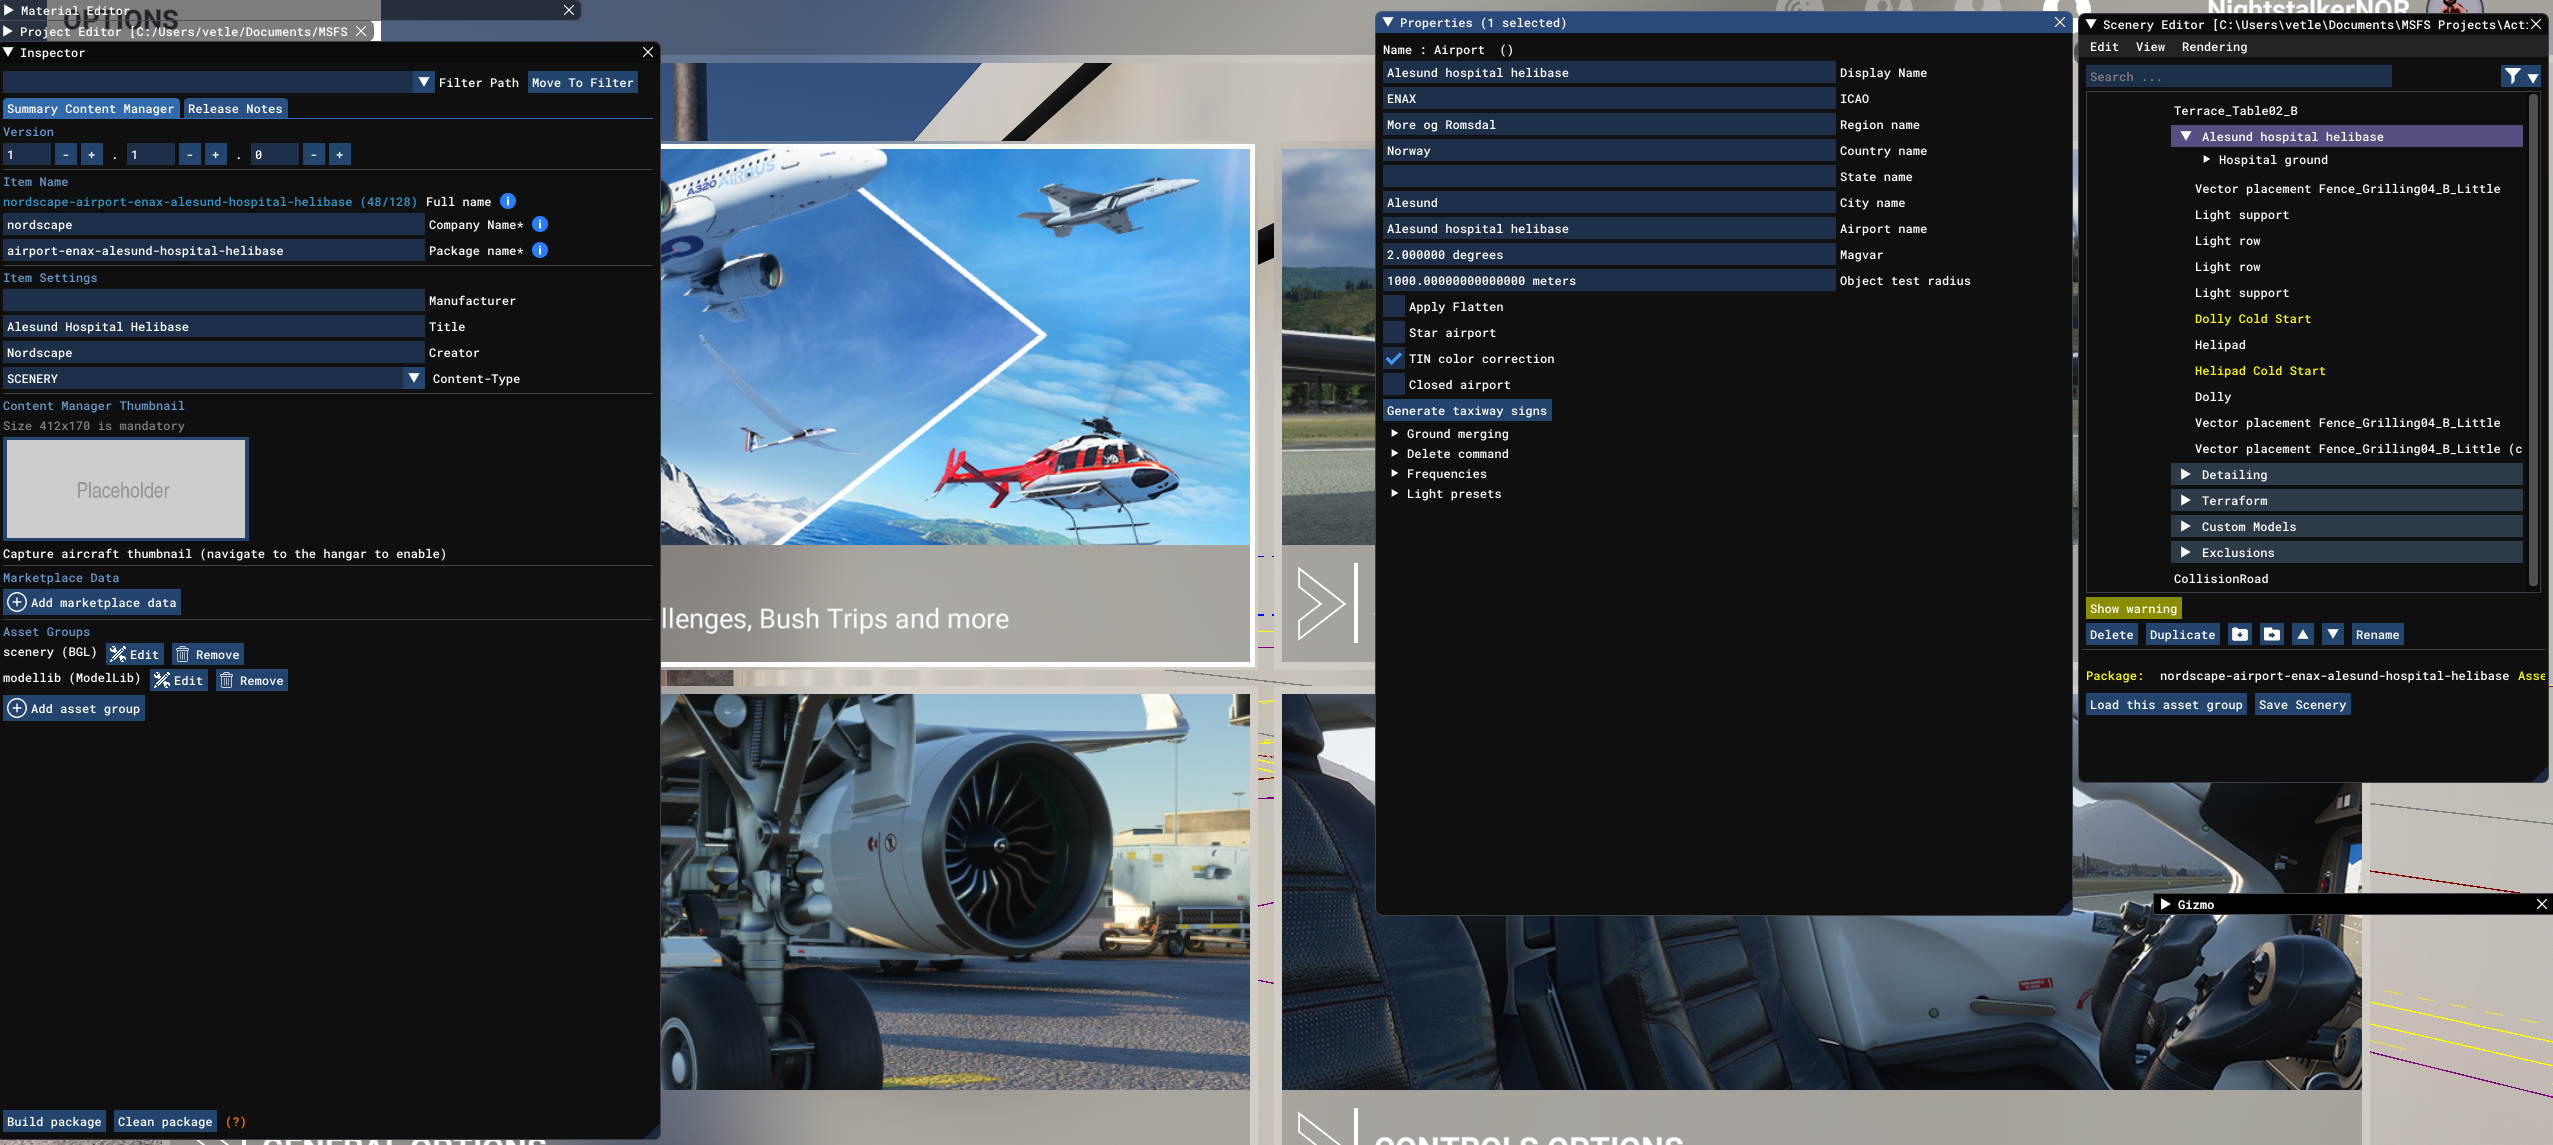2553x1145 pixels.
Task: Expand the Ground merging section
Action: 1395,433
